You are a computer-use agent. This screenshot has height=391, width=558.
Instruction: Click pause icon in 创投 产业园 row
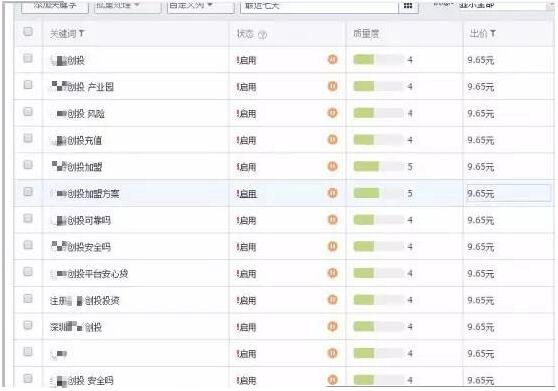(x=332, y=86)
